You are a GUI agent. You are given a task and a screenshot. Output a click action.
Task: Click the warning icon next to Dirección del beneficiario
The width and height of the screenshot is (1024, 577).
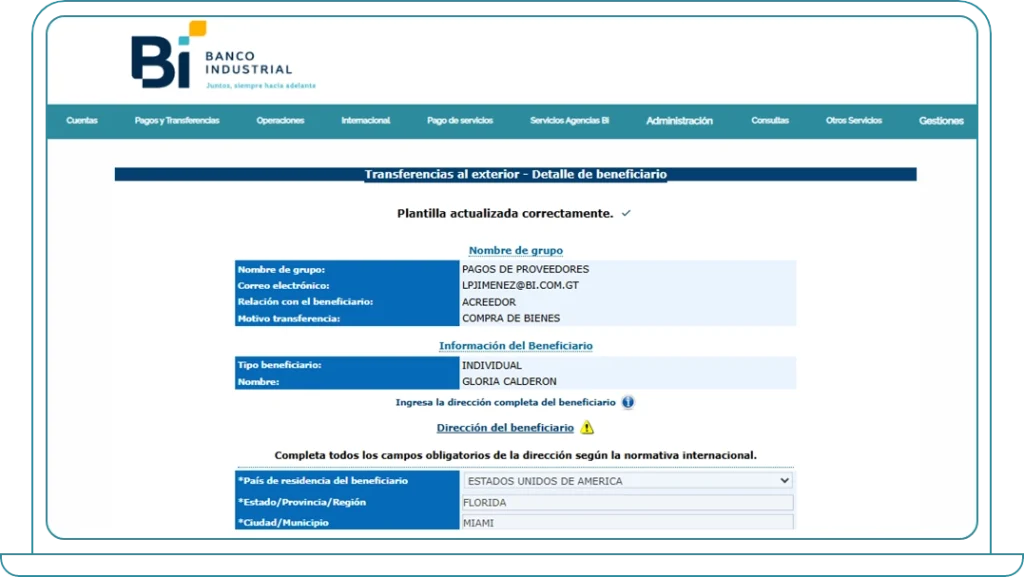587,427
